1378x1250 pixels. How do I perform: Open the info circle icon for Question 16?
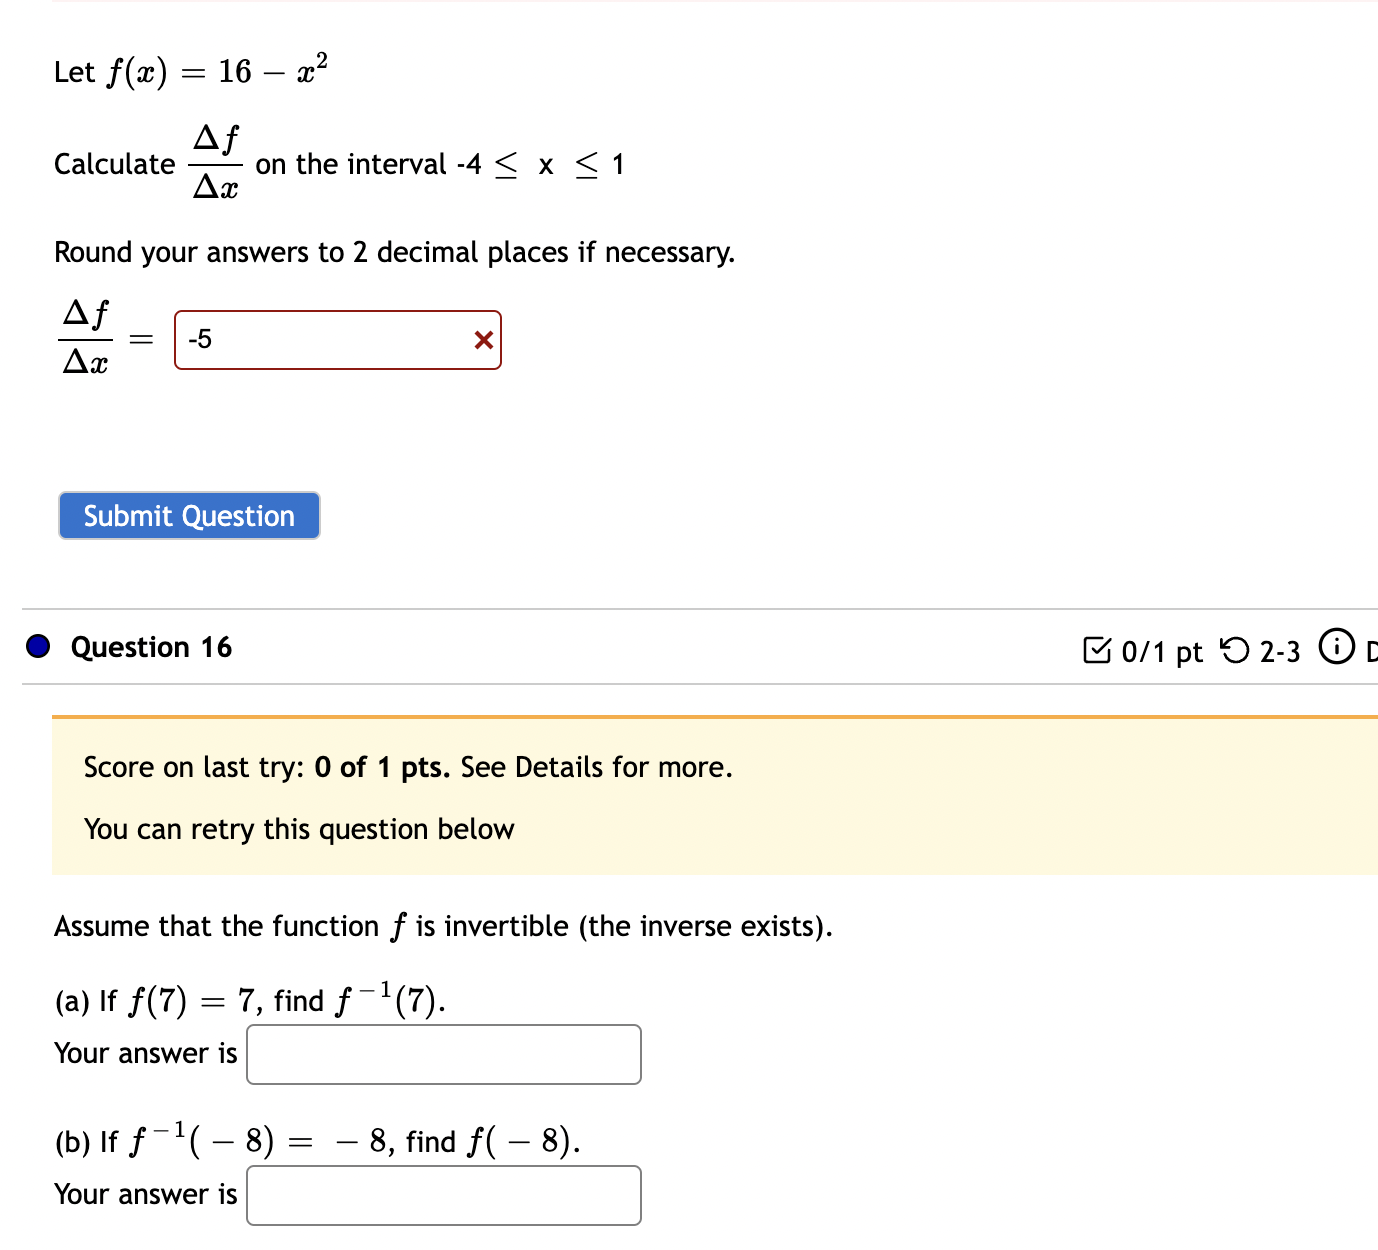(x=1337, y=647)
